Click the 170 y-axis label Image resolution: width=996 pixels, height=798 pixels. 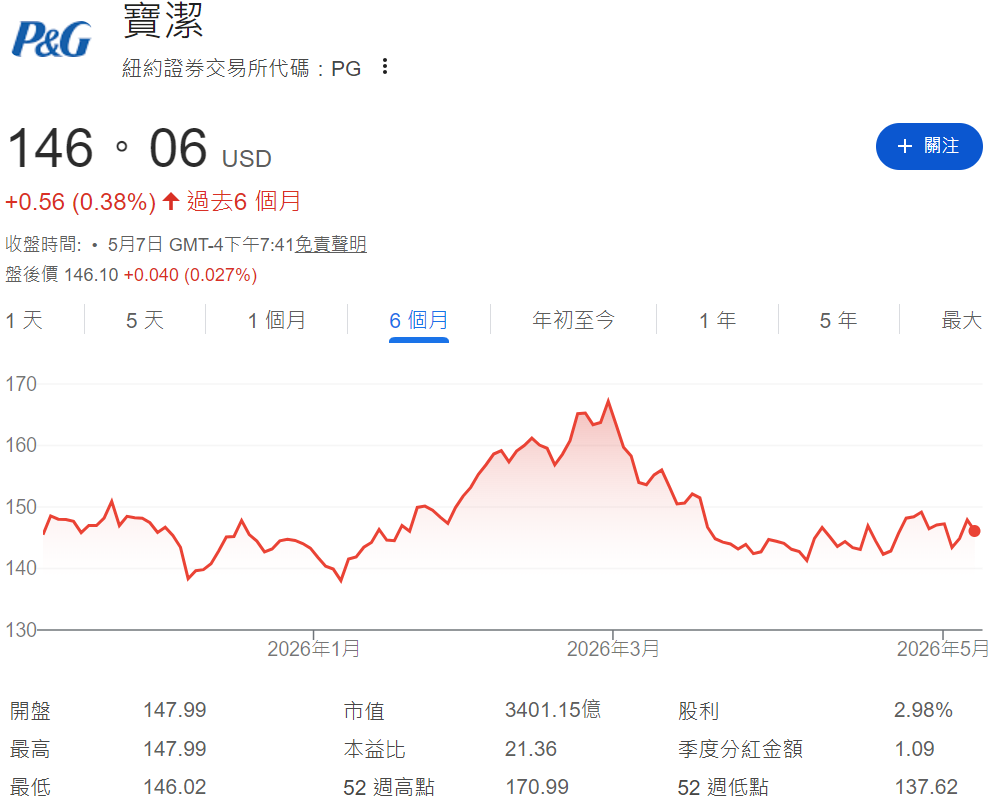tap(21, 384)
